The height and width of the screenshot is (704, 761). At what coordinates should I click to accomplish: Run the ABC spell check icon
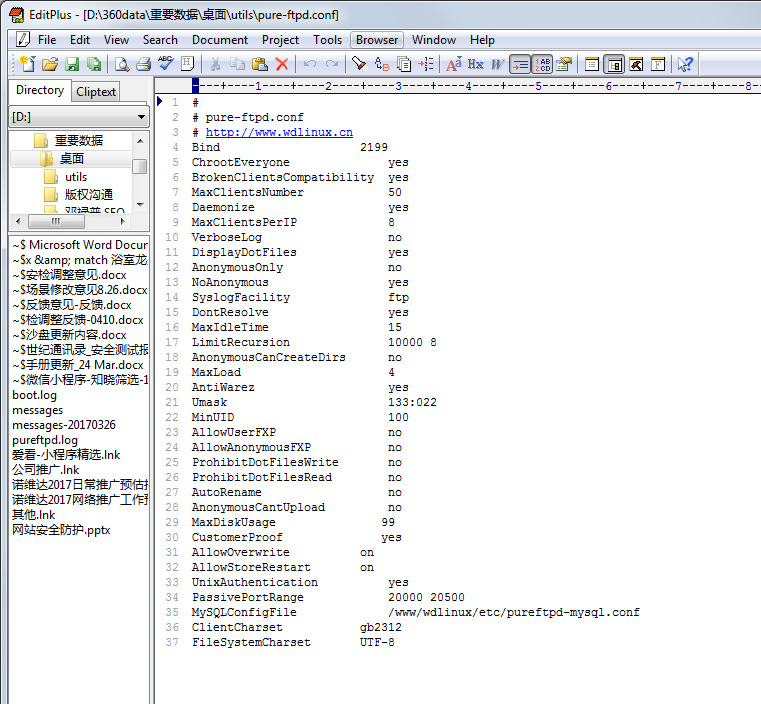(x=165, y=64)
